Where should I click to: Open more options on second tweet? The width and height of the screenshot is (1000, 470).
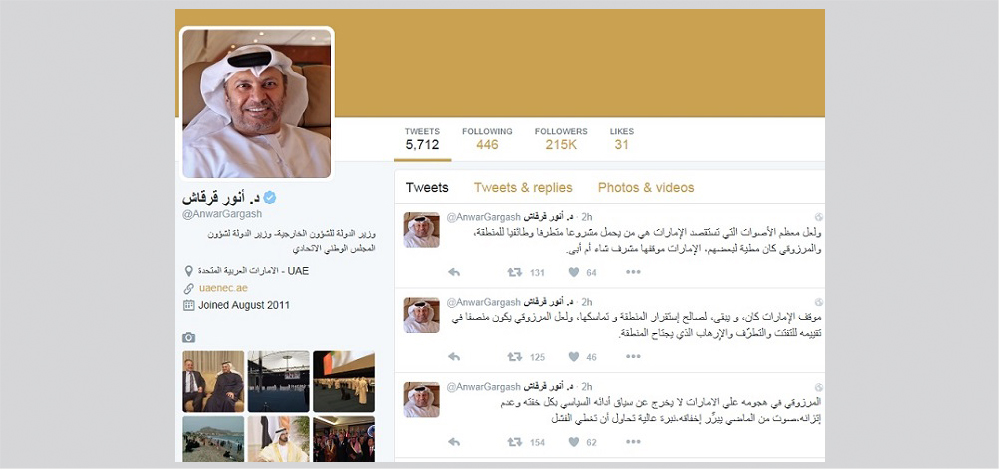click(x=633, y=357)
